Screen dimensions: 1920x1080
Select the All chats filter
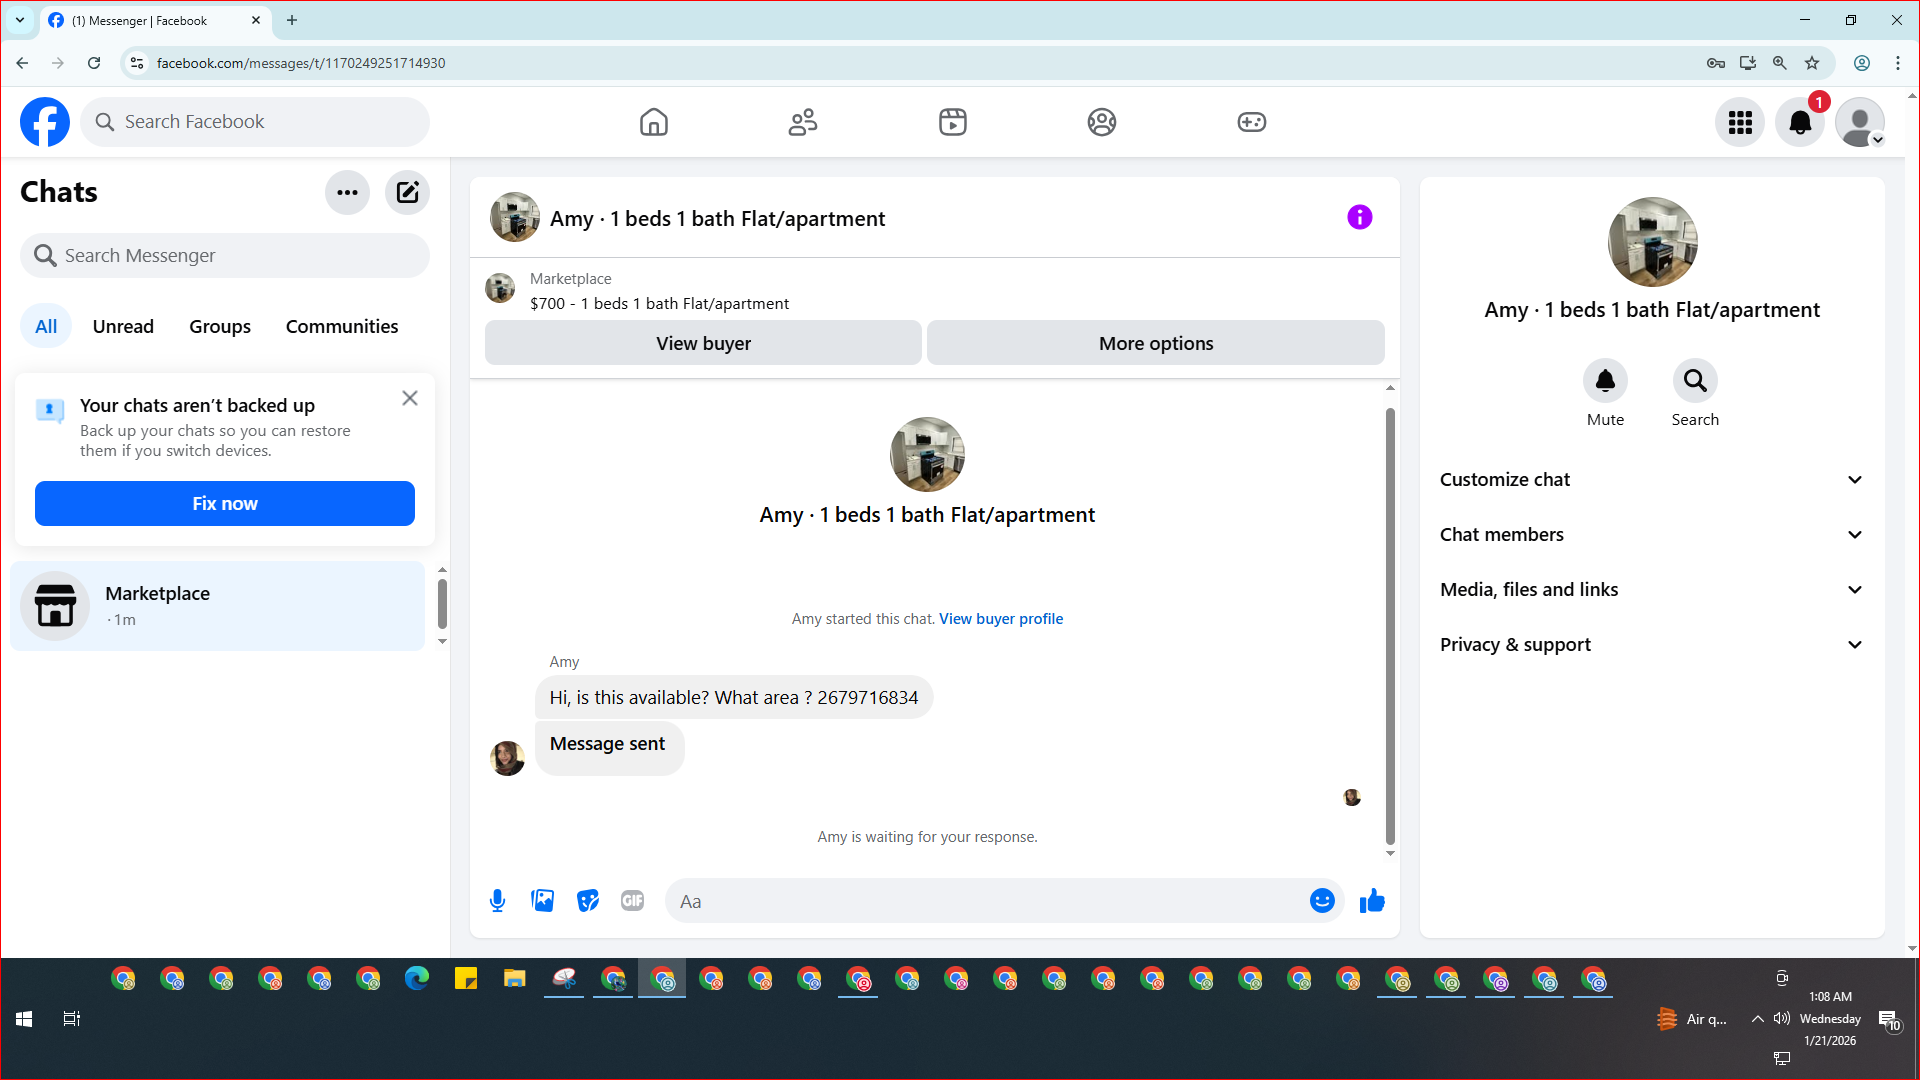click(46, 326)
